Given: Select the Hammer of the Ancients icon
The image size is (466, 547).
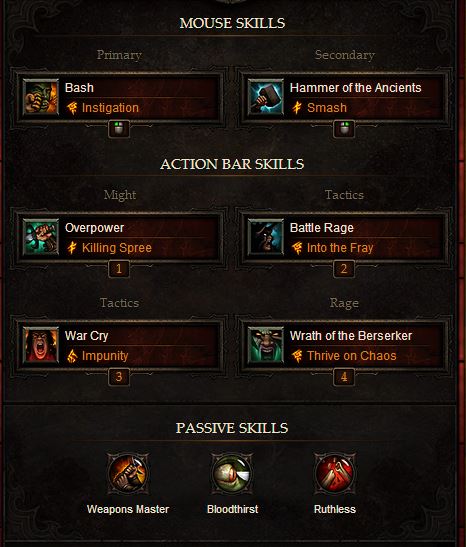Looking at the screenshot, I should (266, 97).
